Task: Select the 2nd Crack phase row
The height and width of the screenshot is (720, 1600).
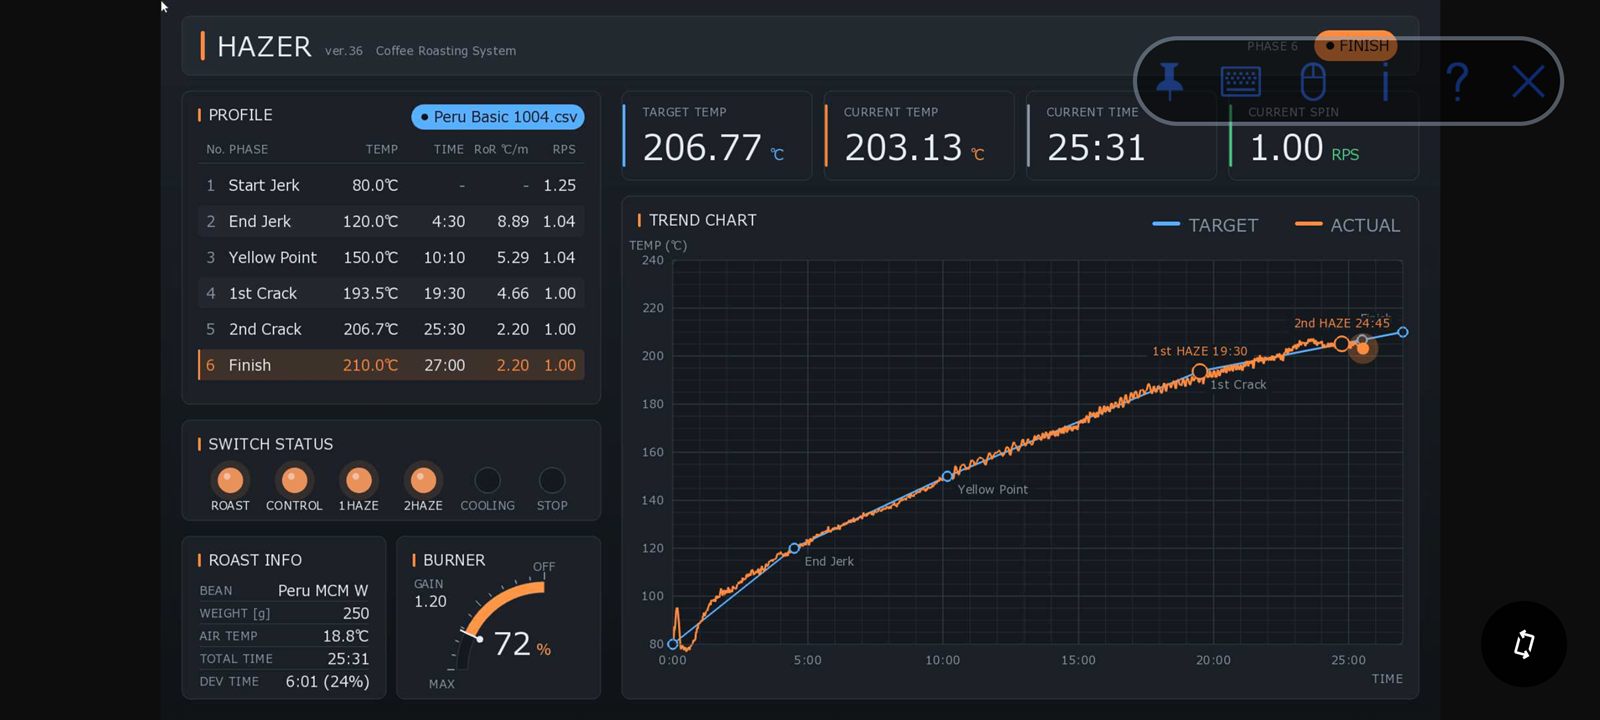Action: pos(391,329)
